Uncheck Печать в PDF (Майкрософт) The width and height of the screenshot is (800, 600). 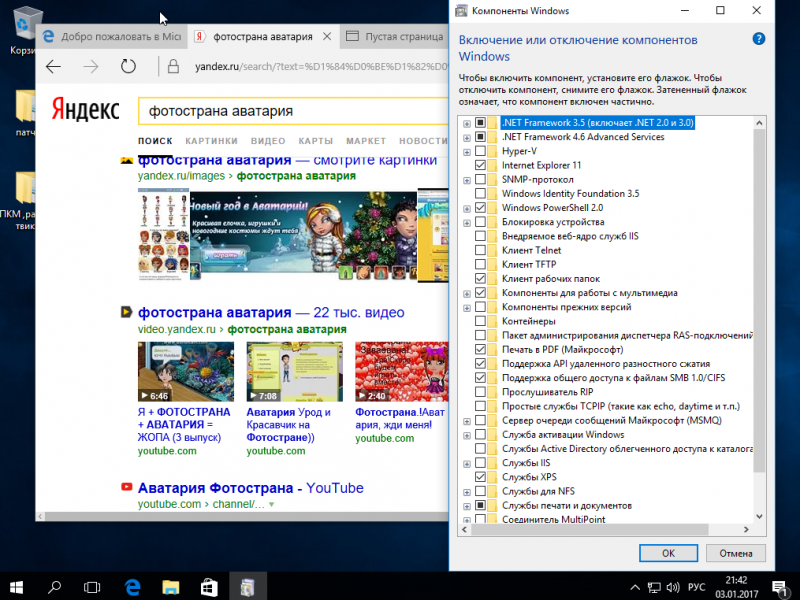[x=480, y=349]
